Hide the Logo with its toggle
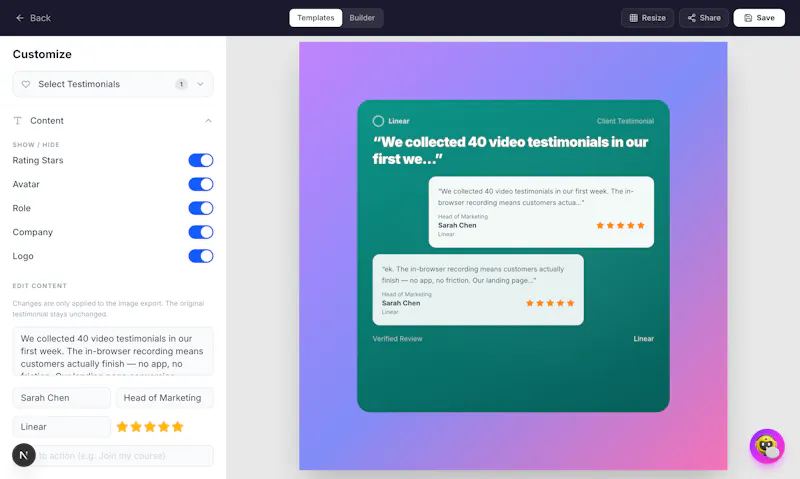 coord(201,256)
